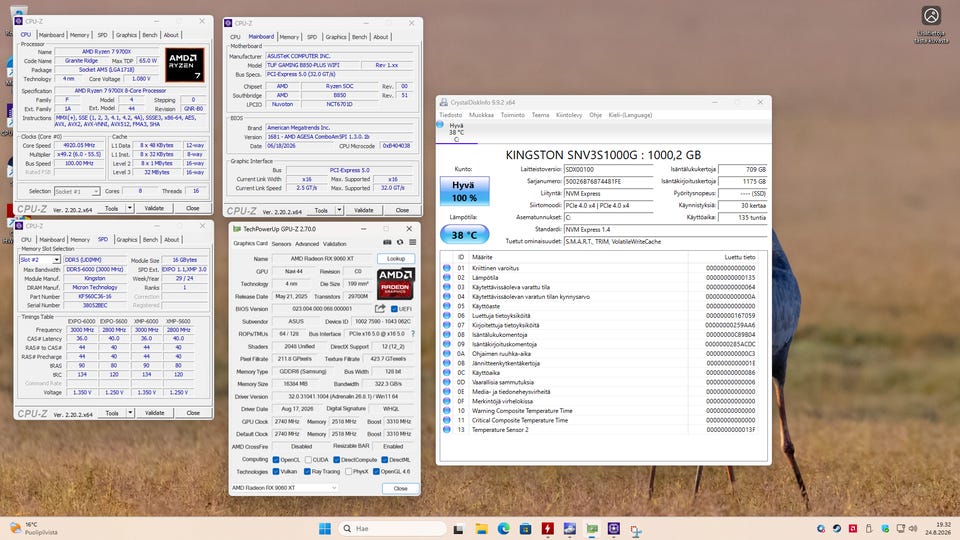Launch Microsoft Edge from the taskbar
This screenshot has width=960, height=540.
point(504,528)
